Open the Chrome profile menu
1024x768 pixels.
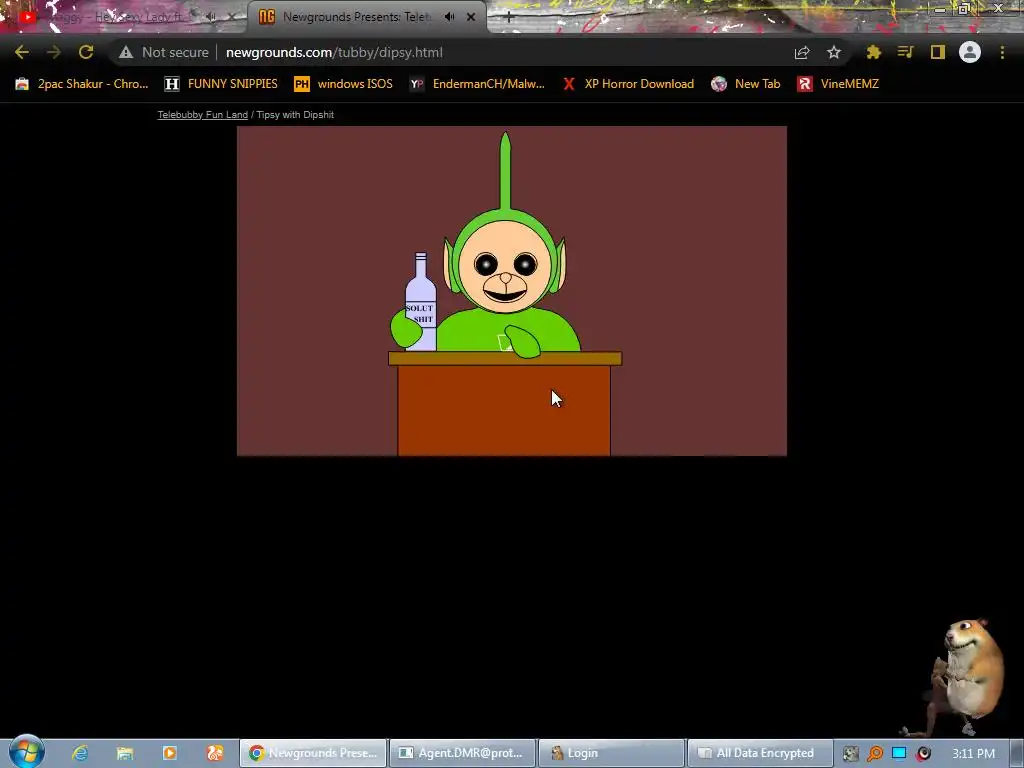pyautogui.click(x=970, y=52)
